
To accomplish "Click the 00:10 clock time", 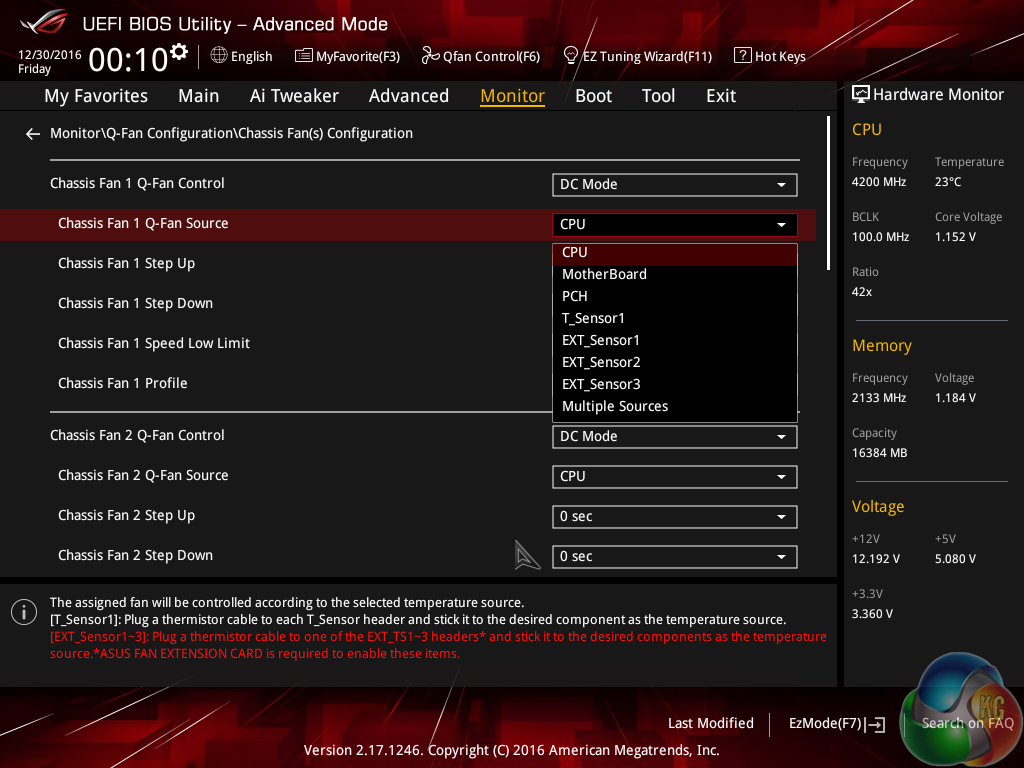I will tap(128, 60).
